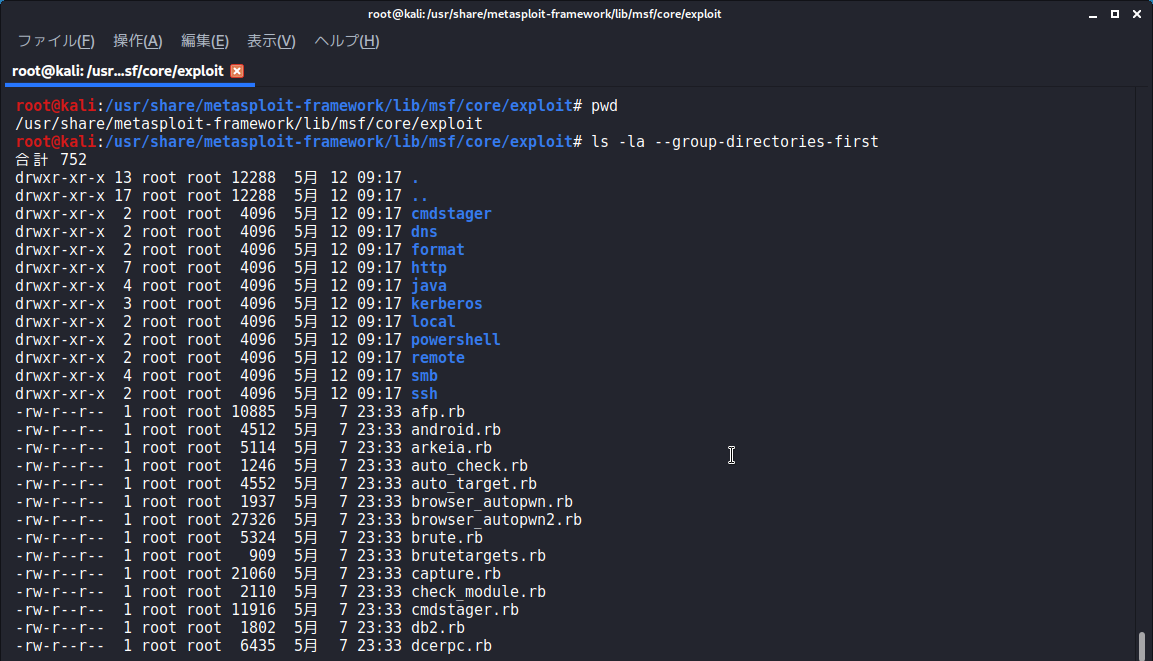
Task: Click the file size 10885
Action: (254, 412)
